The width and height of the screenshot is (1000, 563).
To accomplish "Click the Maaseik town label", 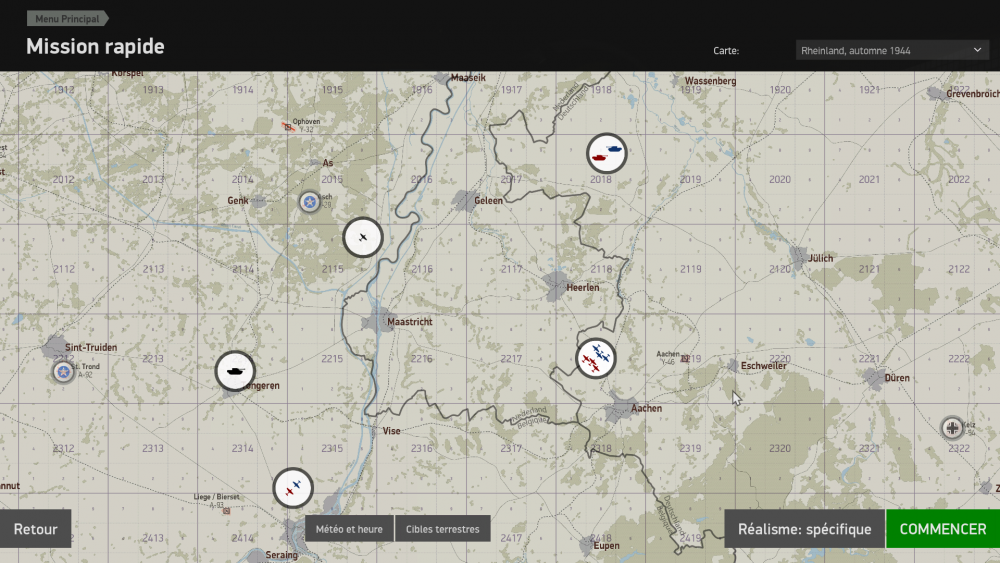I will click(468, 78).
